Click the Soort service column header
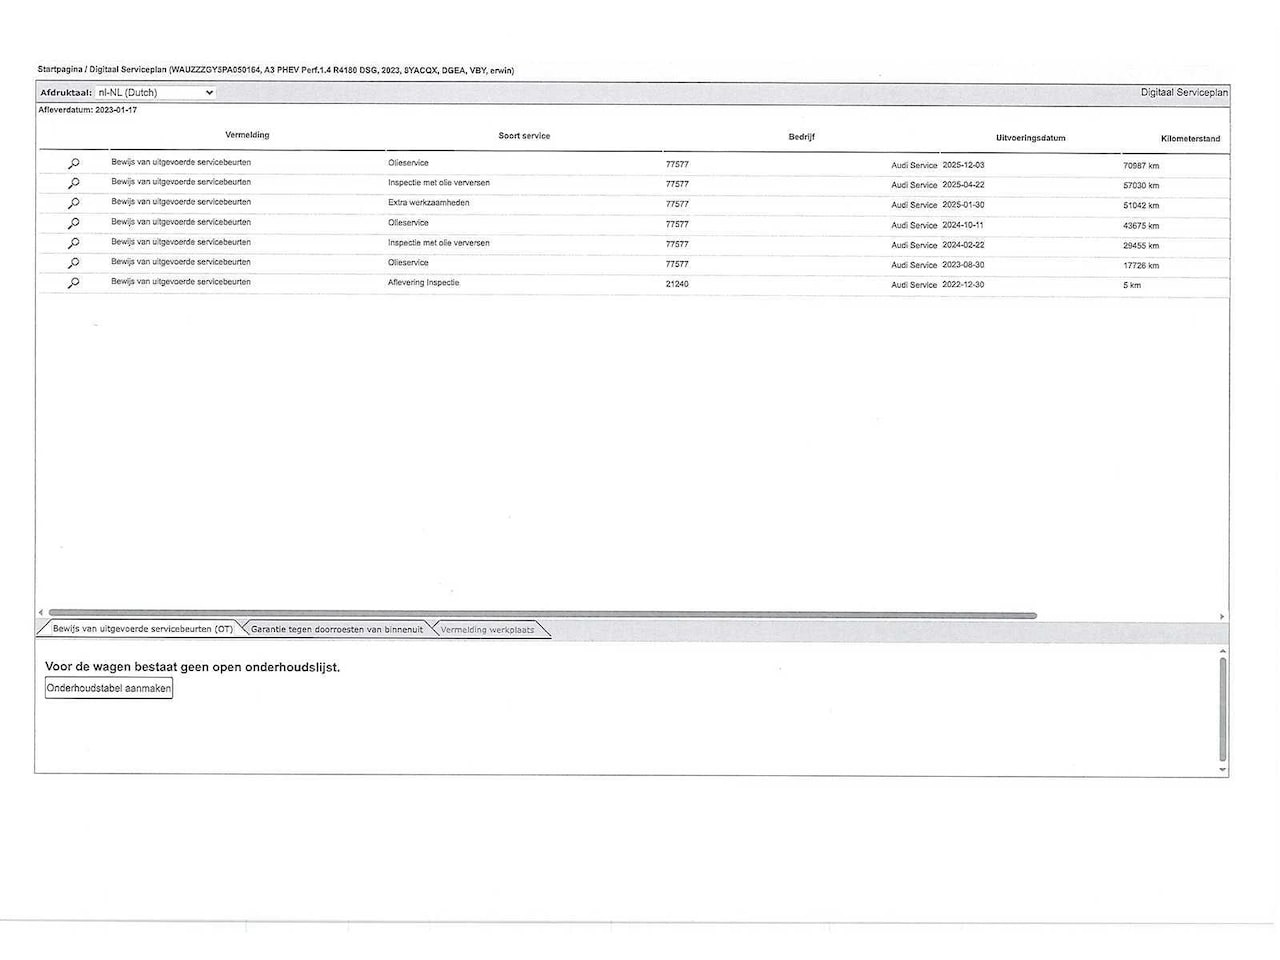Screen dimensions: 1280x960 [524, 136]
